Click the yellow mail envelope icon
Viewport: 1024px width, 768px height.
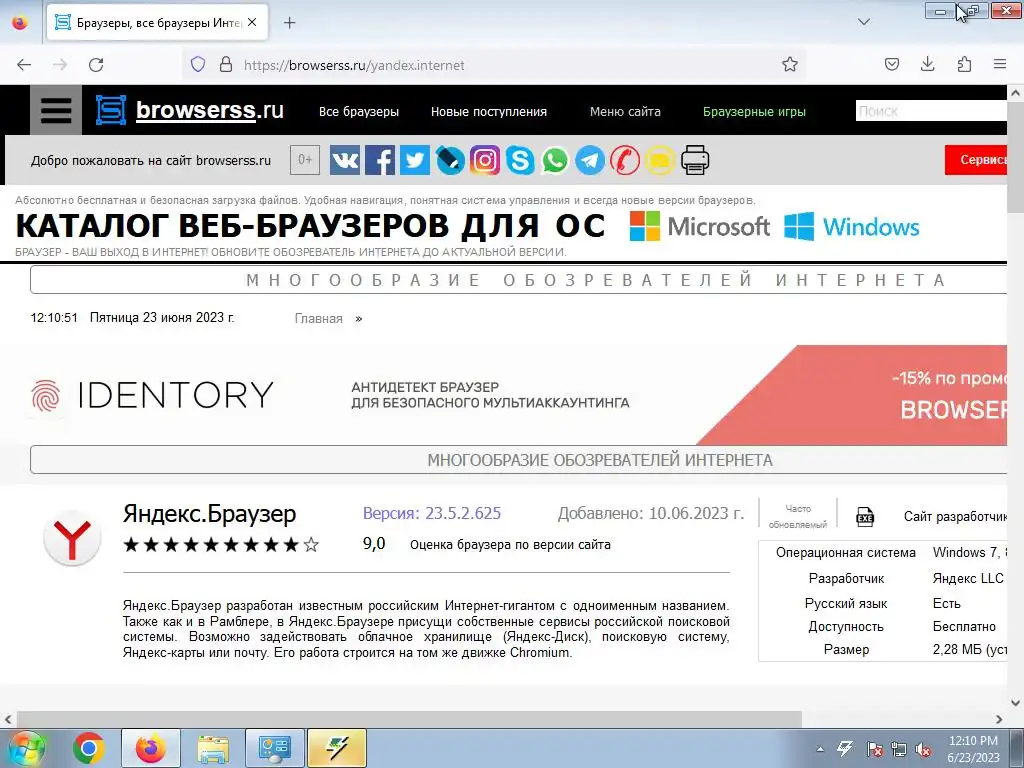point(660,161)
